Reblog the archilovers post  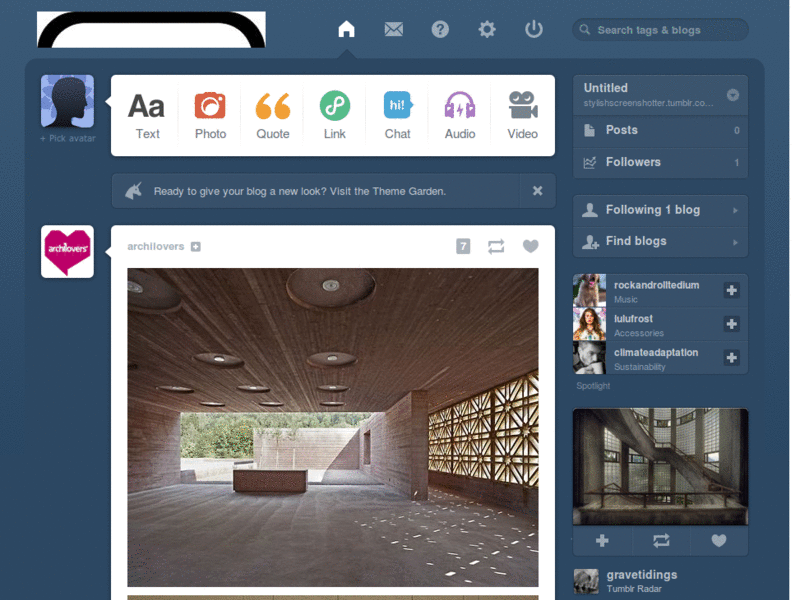point(496,246)
